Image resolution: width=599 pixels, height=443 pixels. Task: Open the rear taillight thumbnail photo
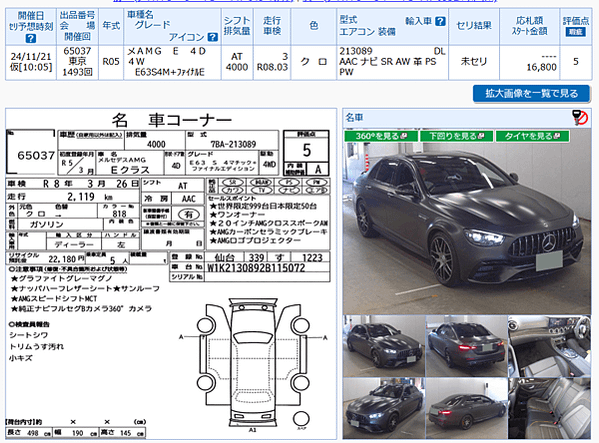tap(466, 346)
